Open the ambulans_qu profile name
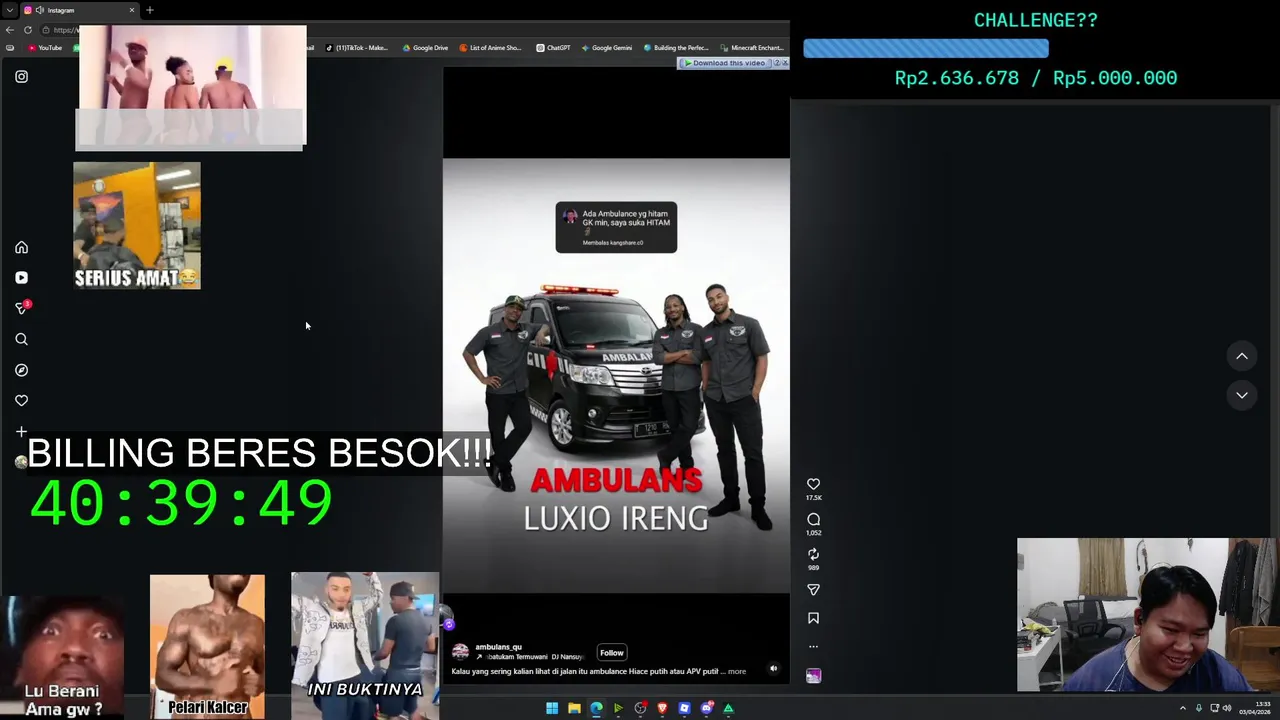 (498, 647)
